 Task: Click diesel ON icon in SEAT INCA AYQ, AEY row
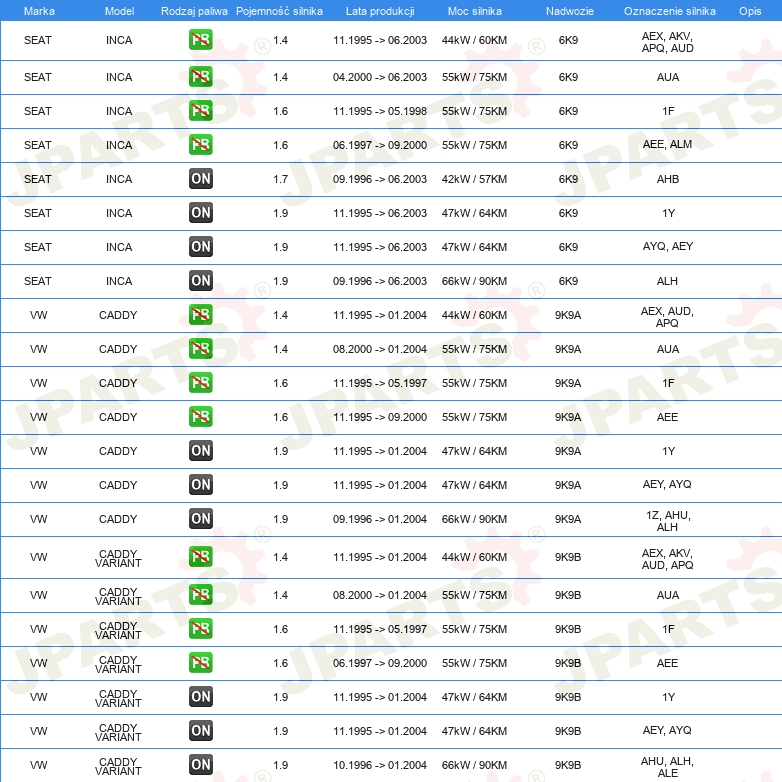pos(200,246)
